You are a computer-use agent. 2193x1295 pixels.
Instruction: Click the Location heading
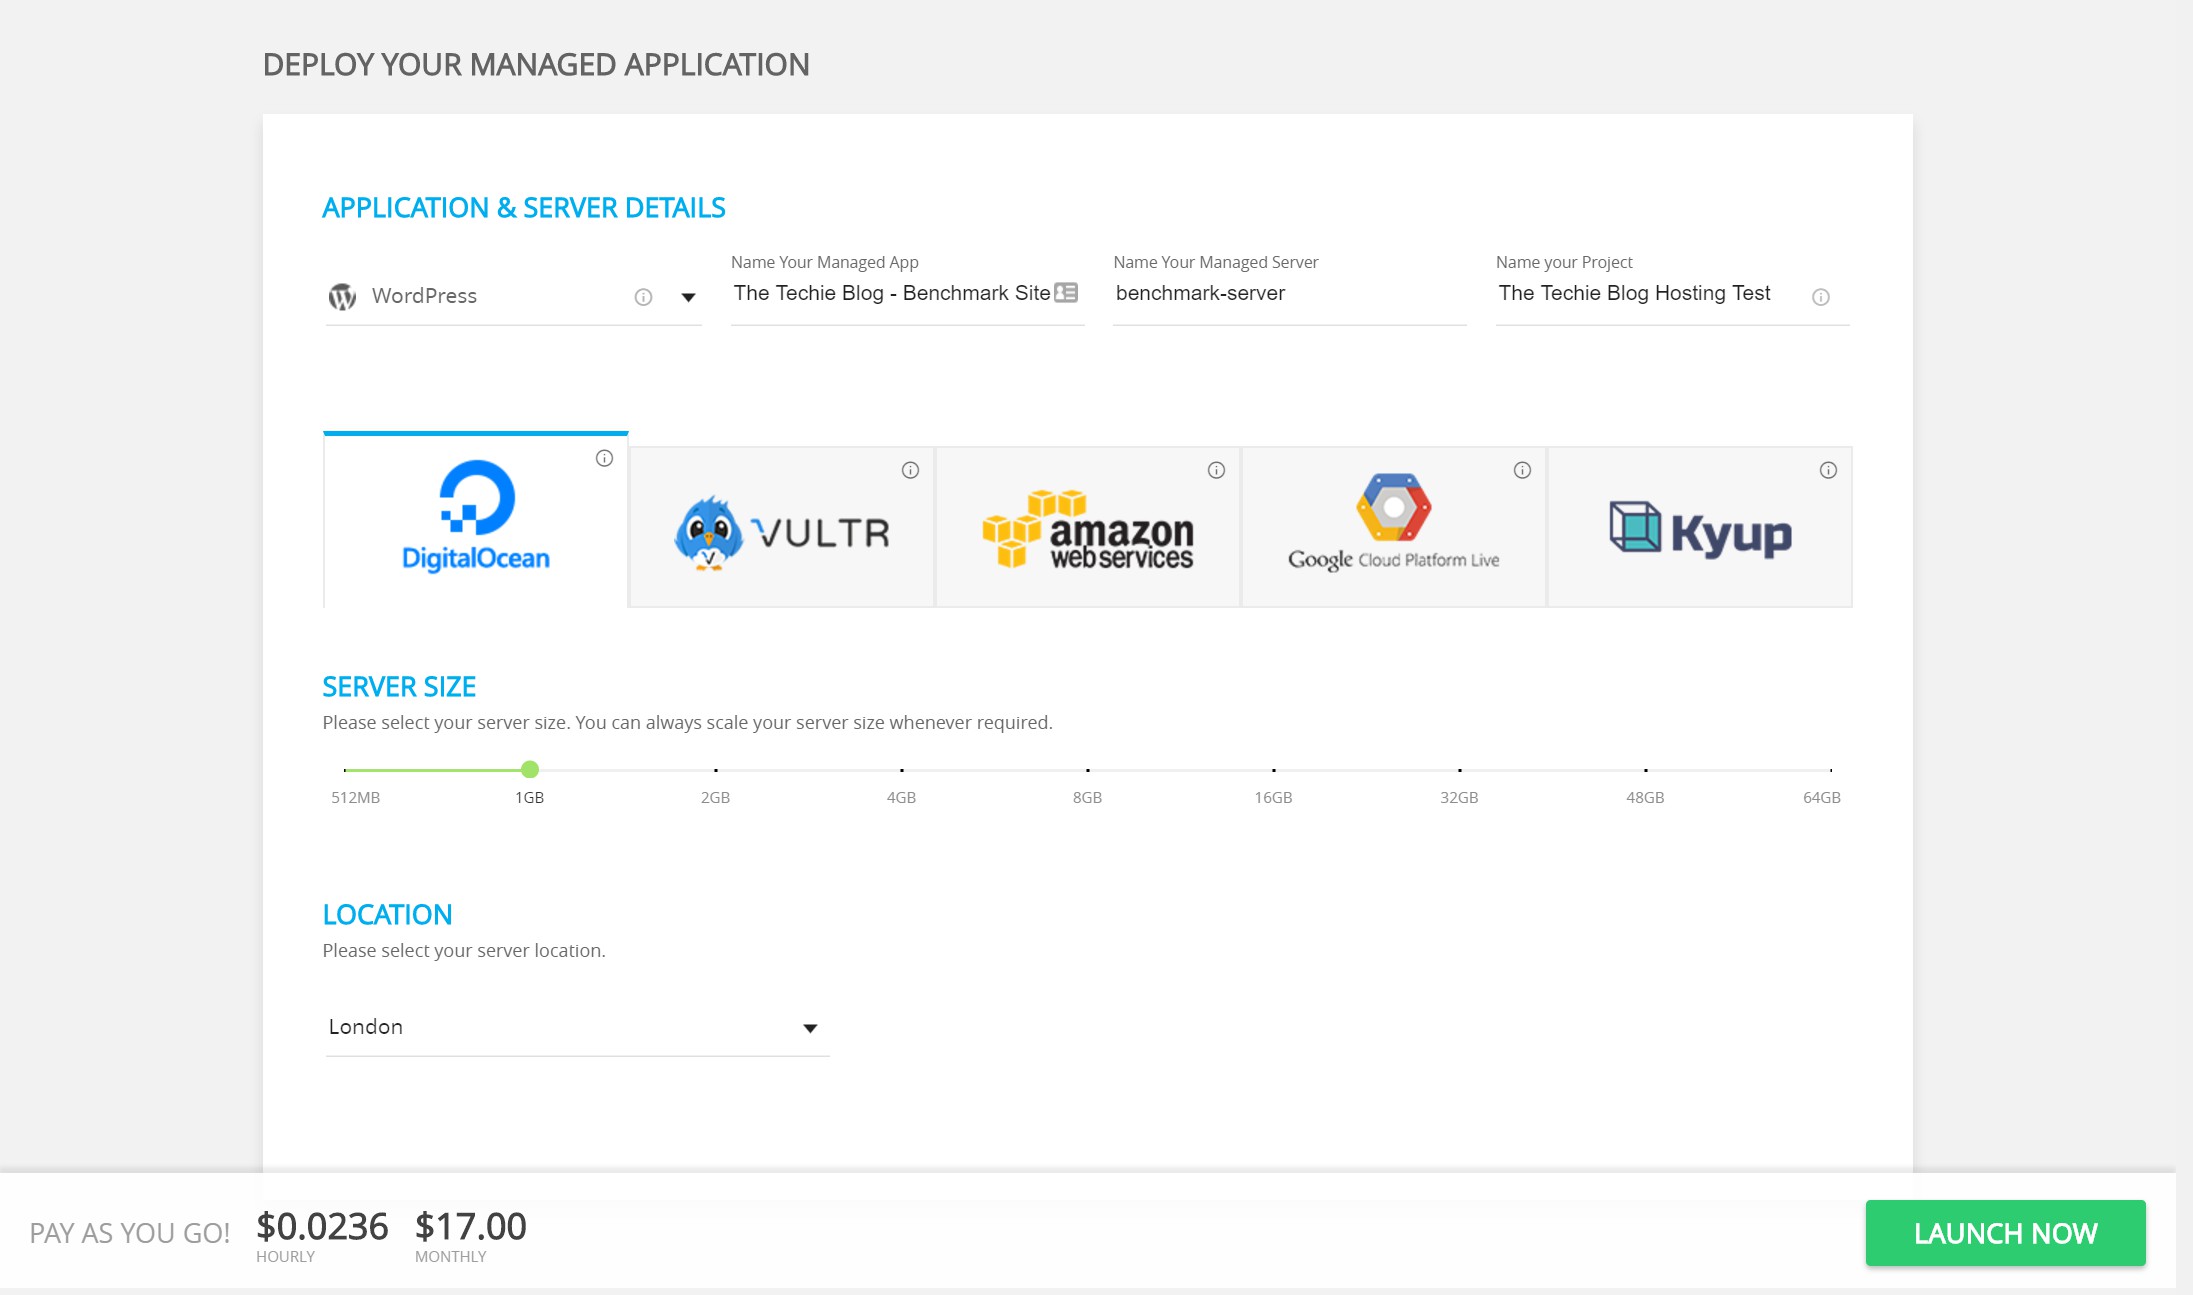[387, 915]
